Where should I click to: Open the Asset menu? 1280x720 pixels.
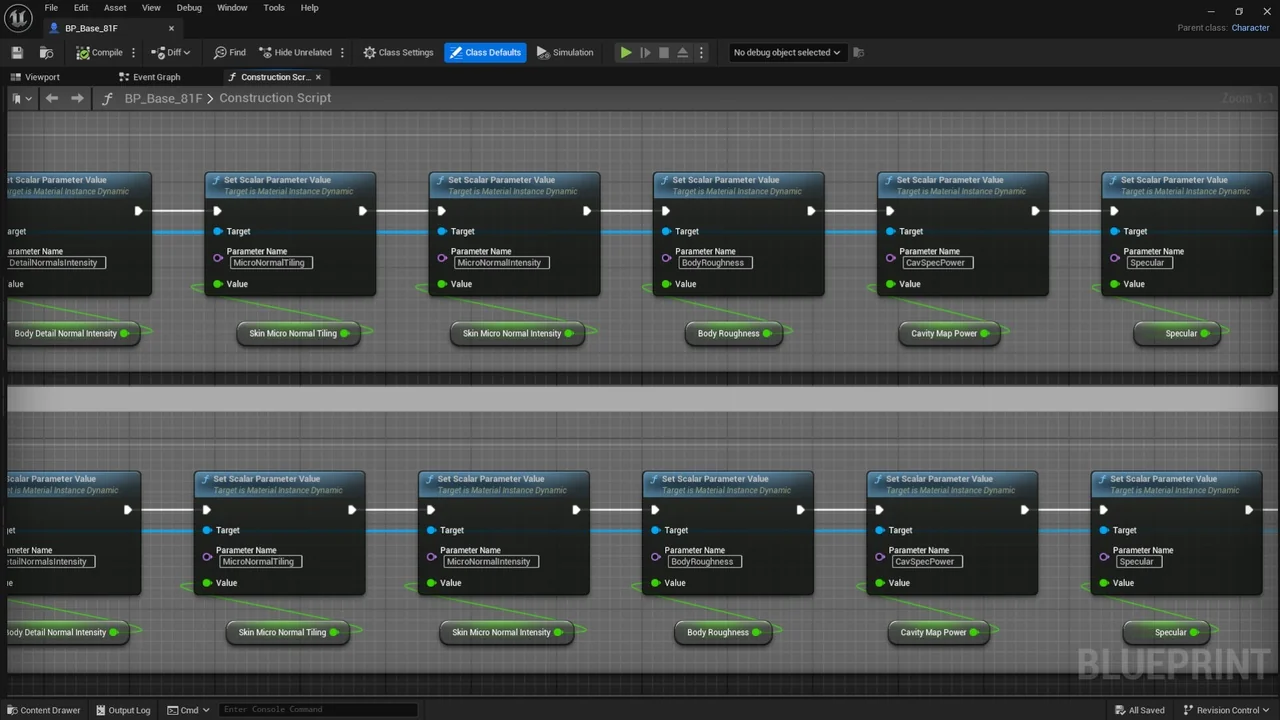(115, 8)
